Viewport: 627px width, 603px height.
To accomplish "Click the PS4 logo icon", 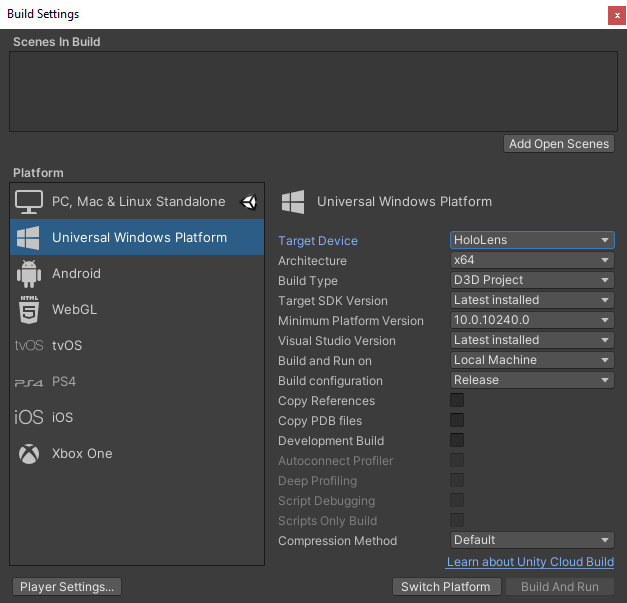I will click(29, 383).
